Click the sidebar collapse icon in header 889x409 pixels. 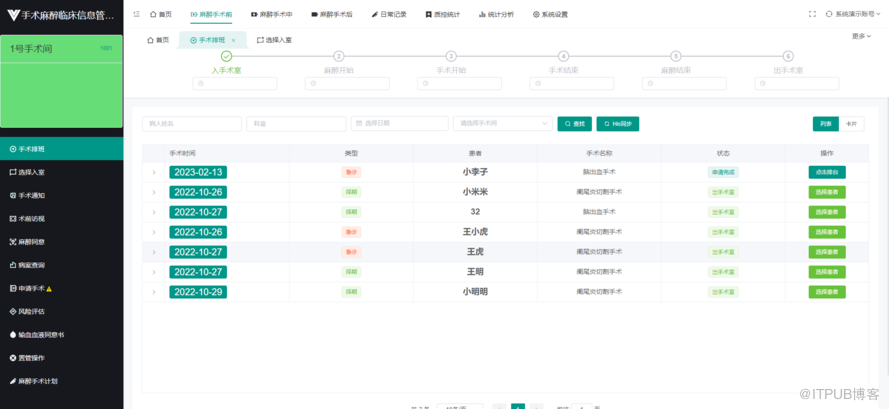tap(136, 14)
